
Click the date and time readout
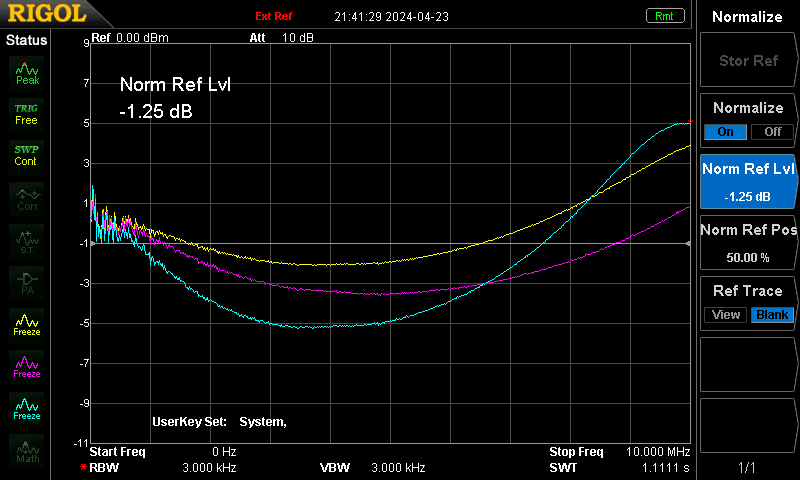391,17
